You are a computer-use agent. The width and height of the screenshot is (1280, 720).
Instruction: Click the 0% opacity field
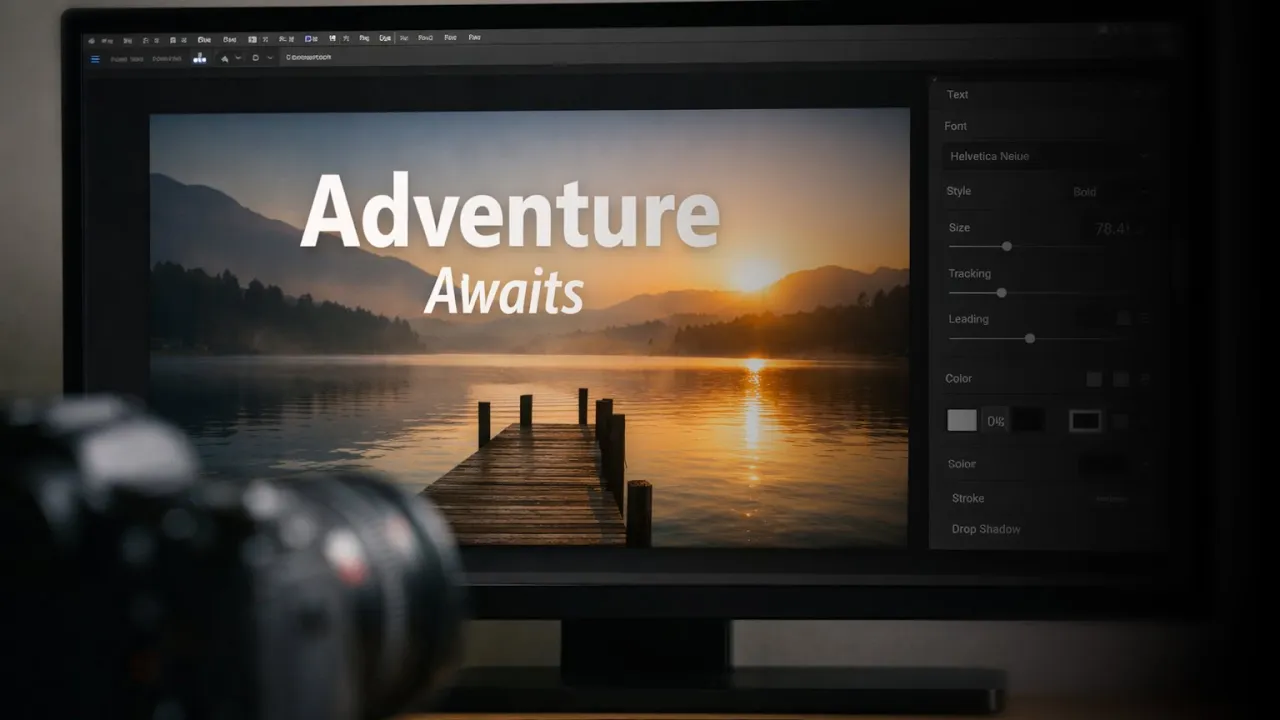coord(996,421)
